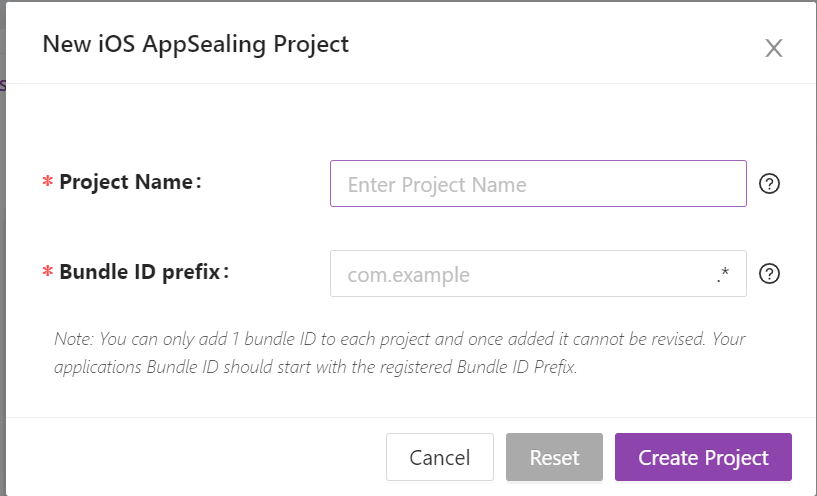Submit with the Create Project button
The width and height of the screenshot is (817, 496).
(x=703, y=457)
